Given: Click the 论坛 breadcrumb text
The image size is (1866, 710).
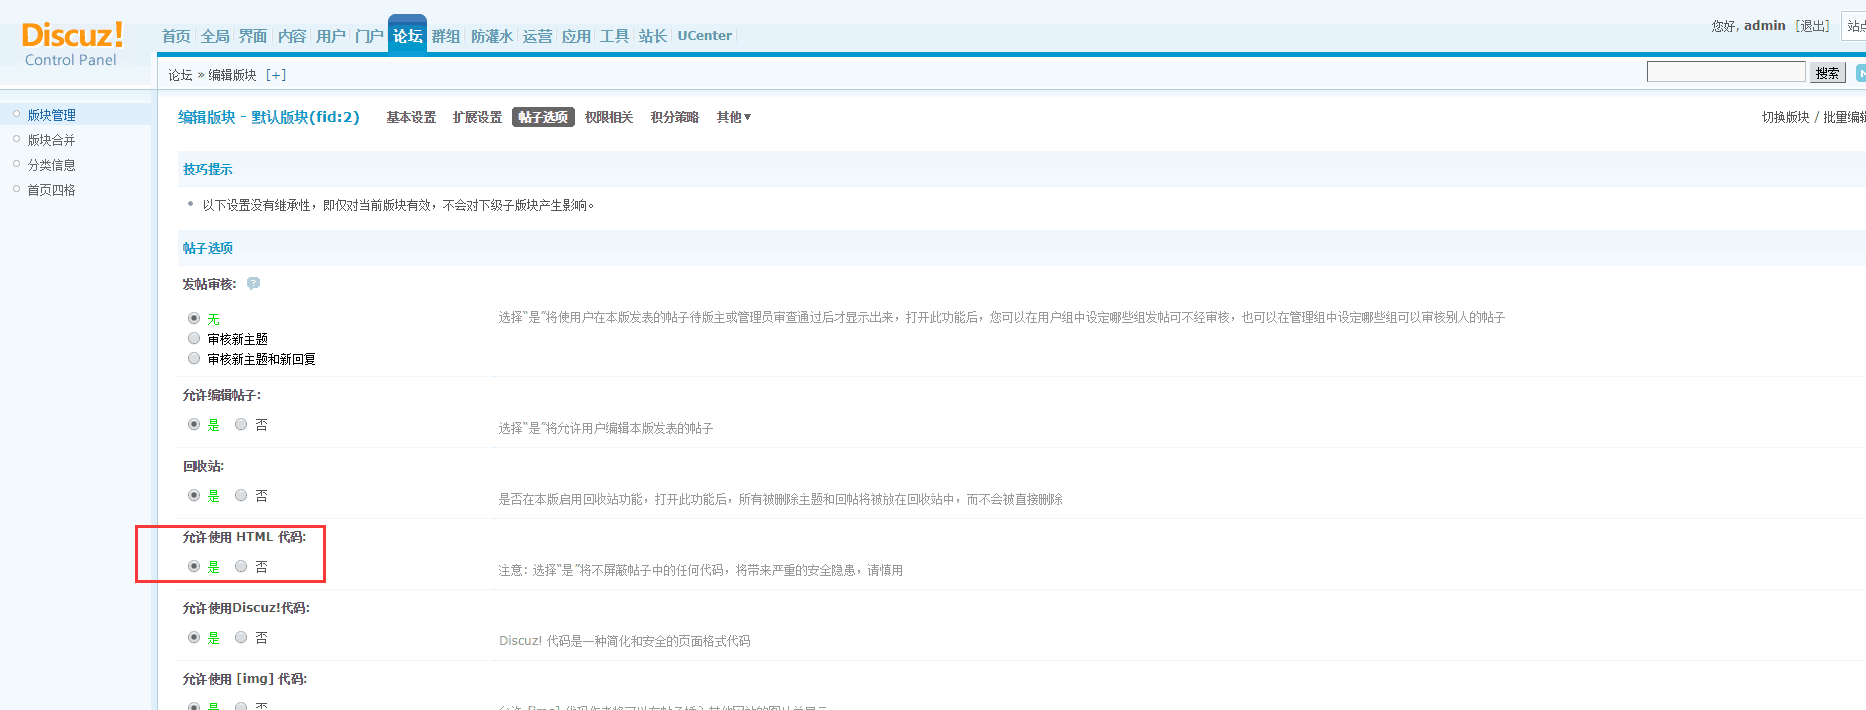Looking at the screenshot, I should 180,75.
